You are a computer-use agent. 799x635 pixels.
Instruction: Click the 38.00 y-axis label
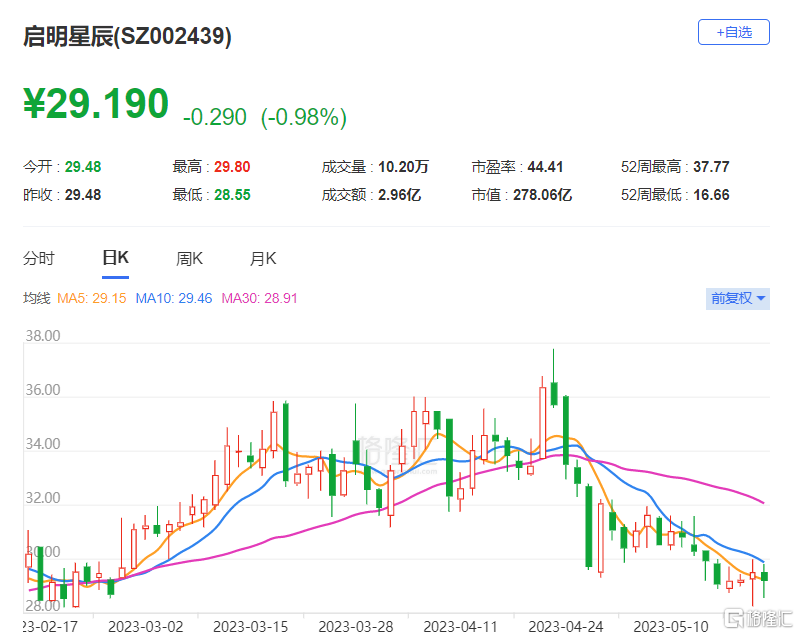click(x=43, y=336)
